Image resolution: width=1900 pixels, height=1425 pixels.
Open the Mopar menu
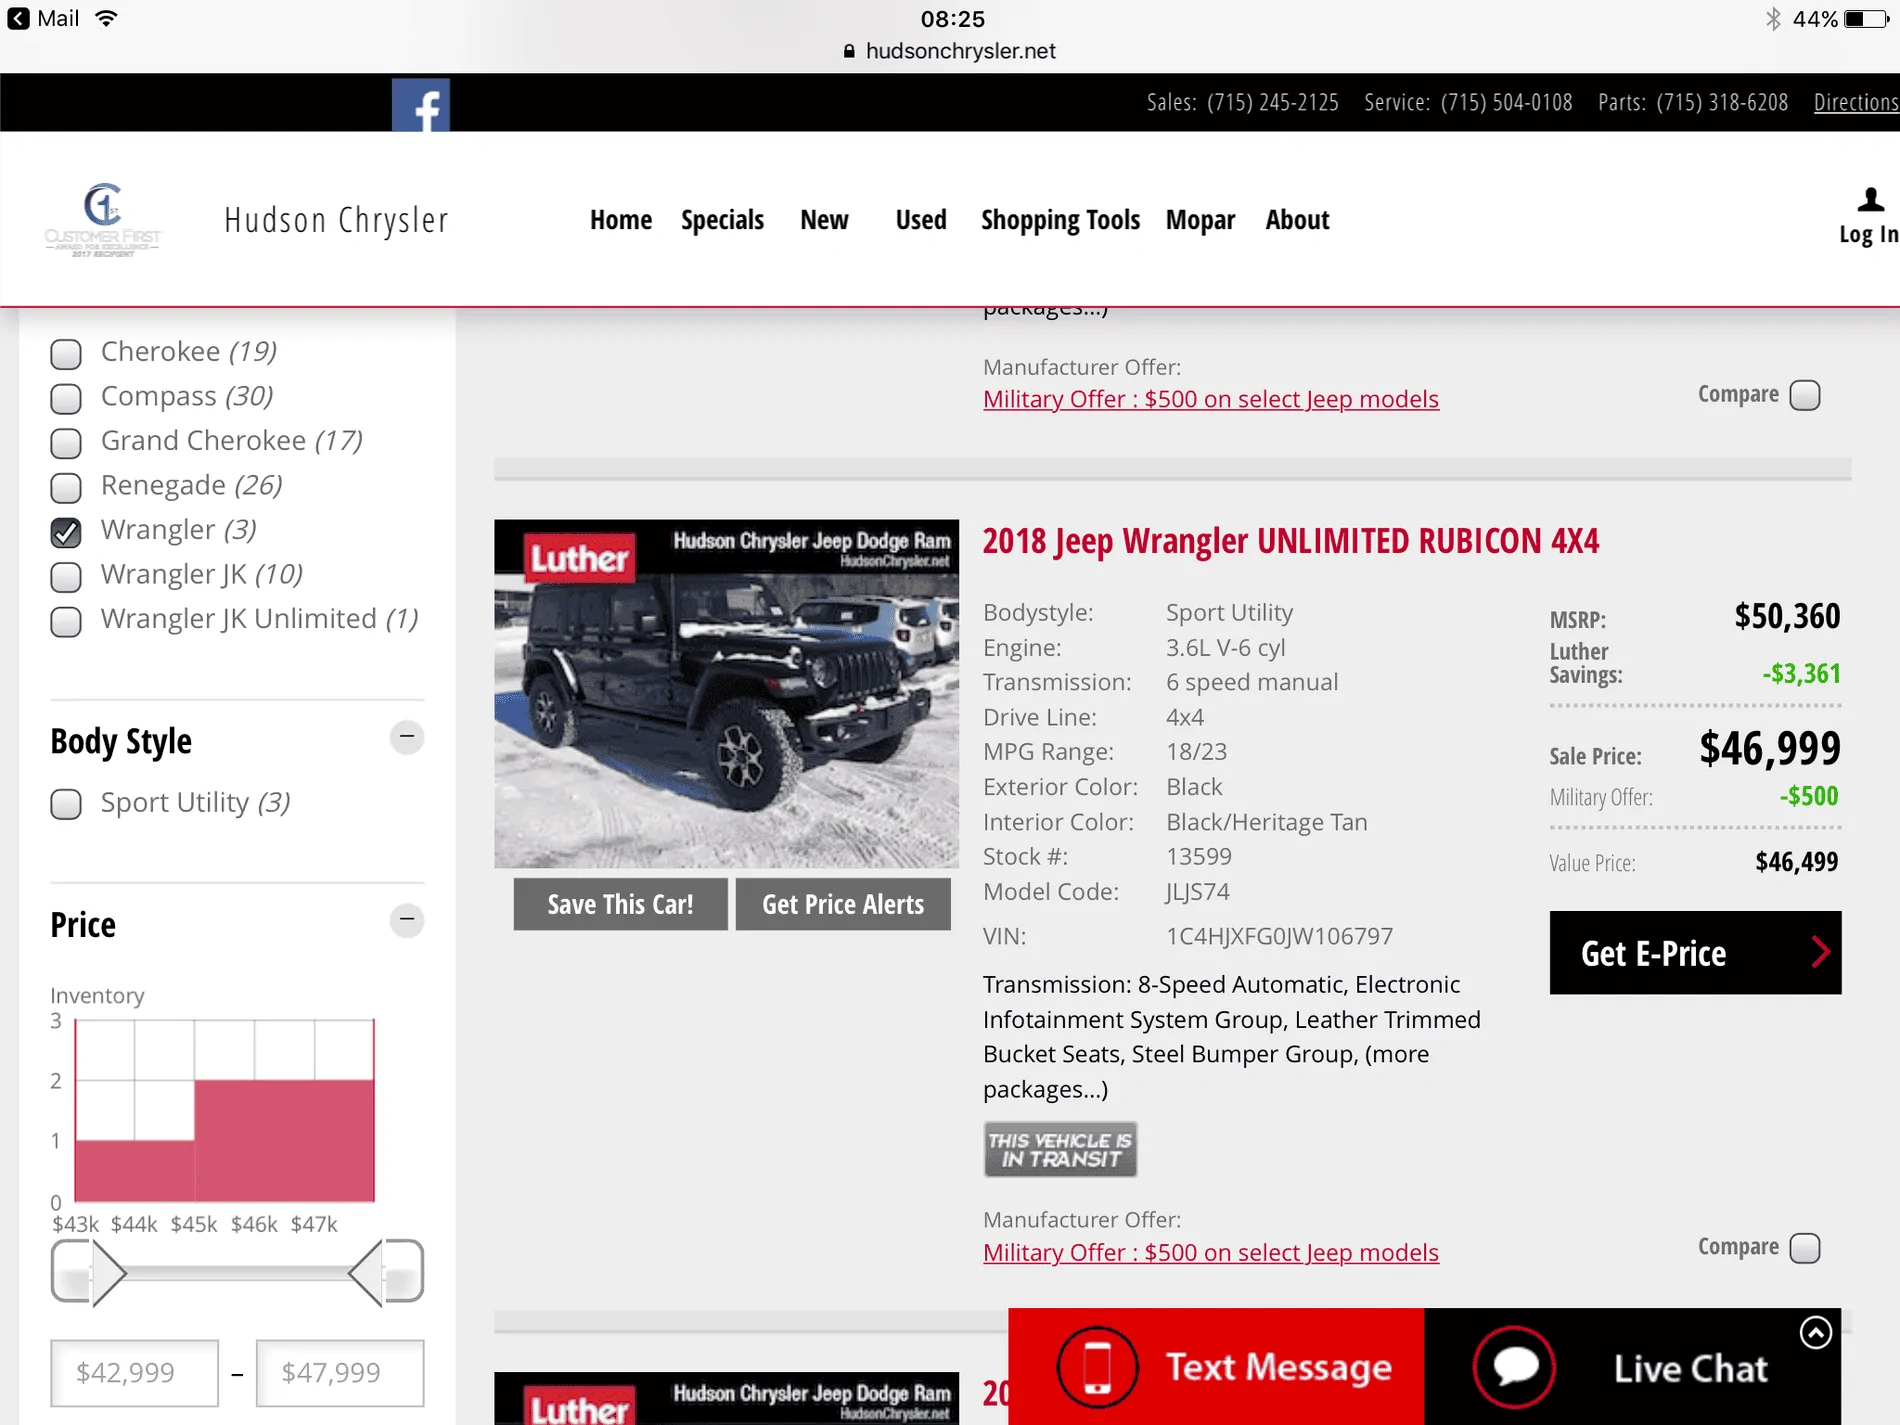coord(1200,220)
